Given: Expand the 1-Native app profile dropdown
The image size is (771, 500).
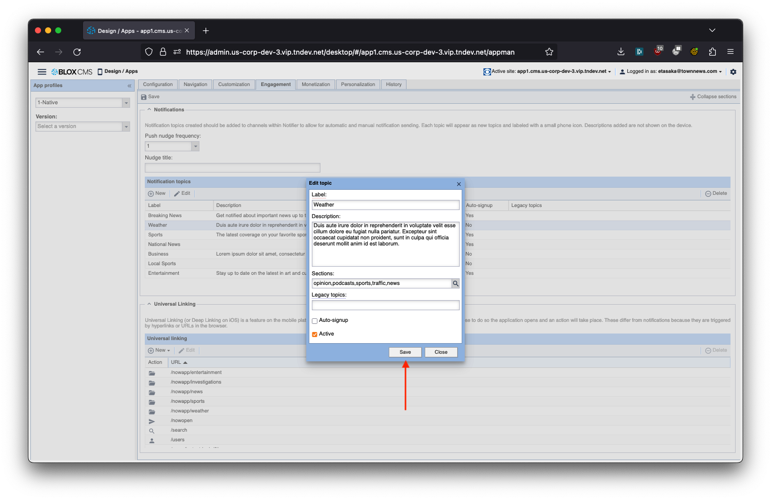Looking at the screenshot, I should 126,103.
